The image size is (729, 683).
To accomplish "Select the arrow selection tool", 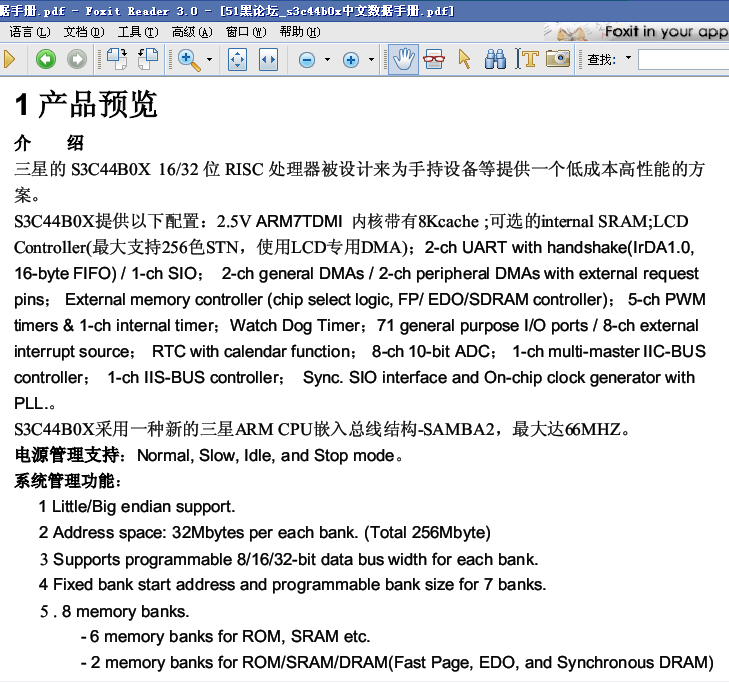I will pyautogui.click(x=464, y=60).
